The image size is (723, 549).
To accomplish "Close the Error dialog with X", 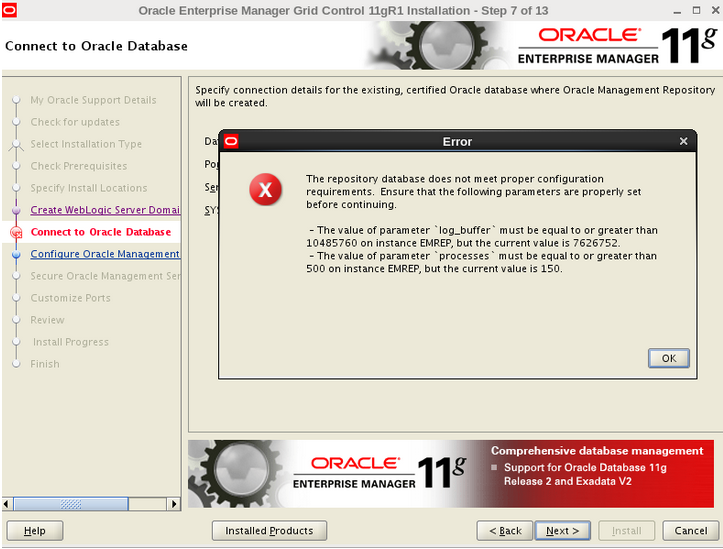I will (683, 141).
